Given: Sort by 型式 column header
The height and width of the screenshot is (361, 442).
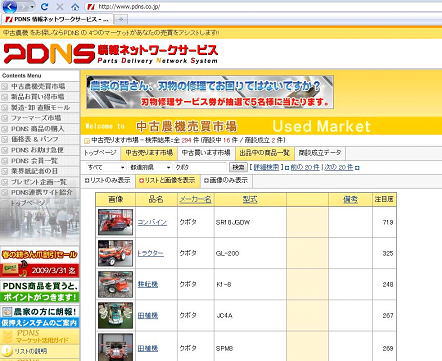Looking at the screenshot, I should coord(250,199).
